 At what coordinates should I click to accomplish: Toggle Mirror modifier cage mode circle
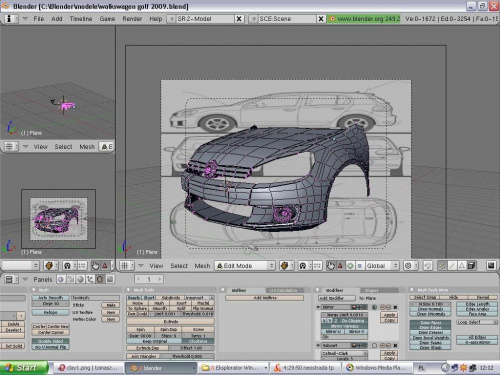pos(374,307)
